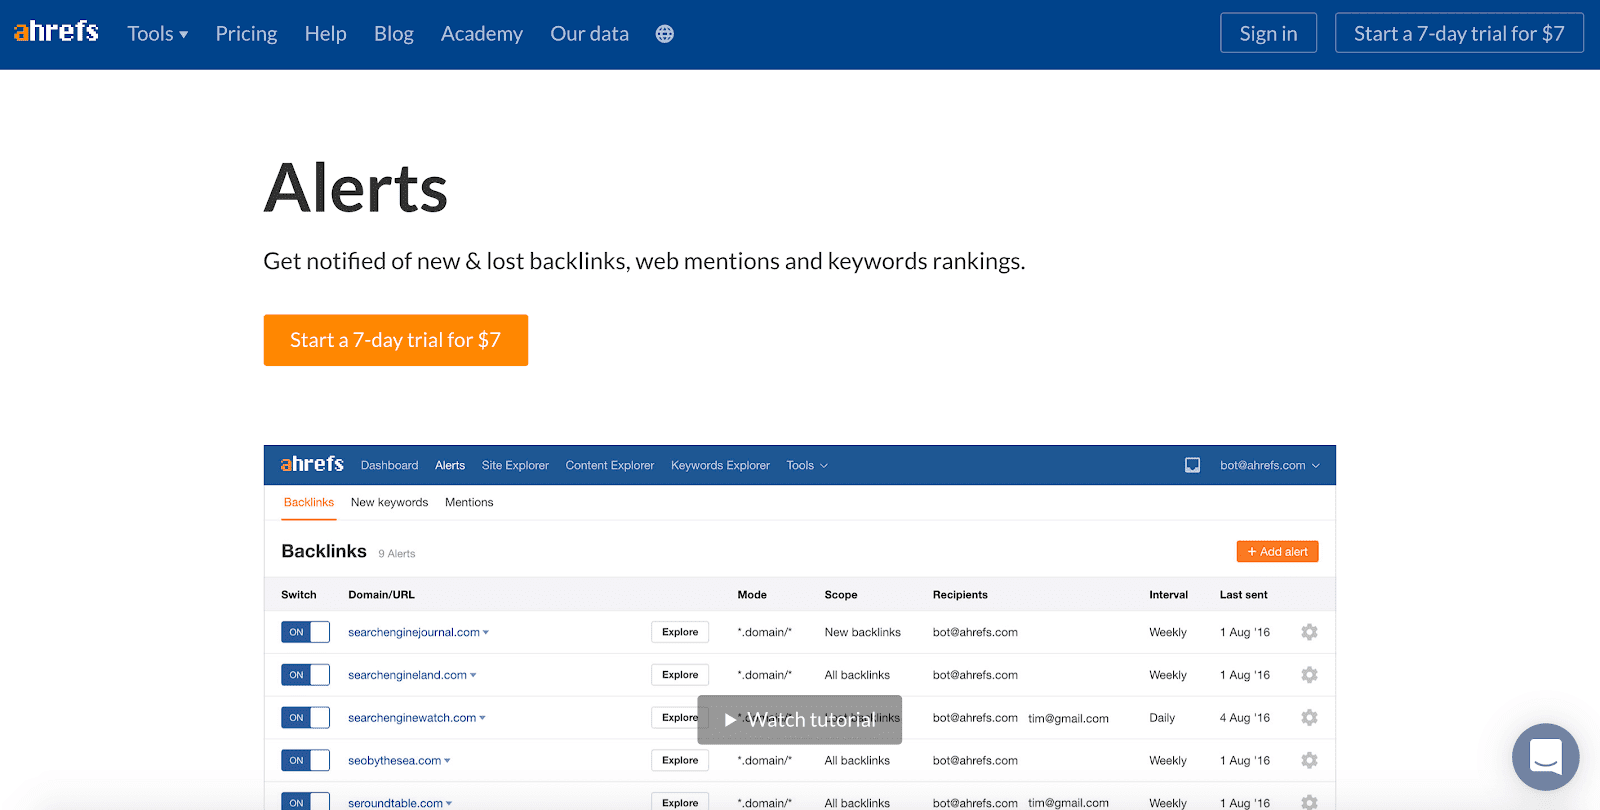Screen dimensions: 1600x810
Task: Click Explore for seroundtable.com
Action: pos(680,802)
